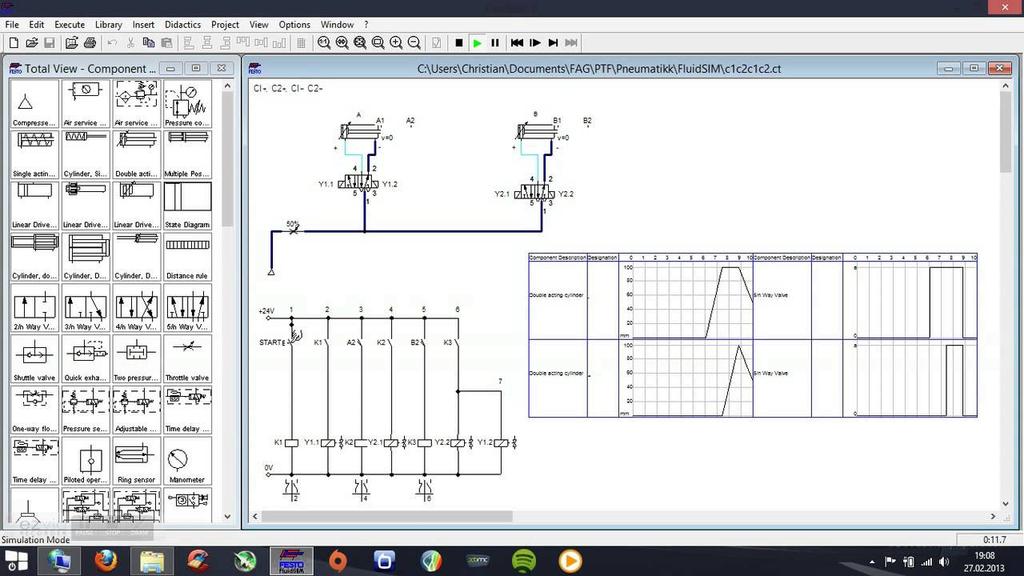Viewport: 1024px width, 576px height.
Task: Zoom to original 1:1 size
Action: point(324,43)
